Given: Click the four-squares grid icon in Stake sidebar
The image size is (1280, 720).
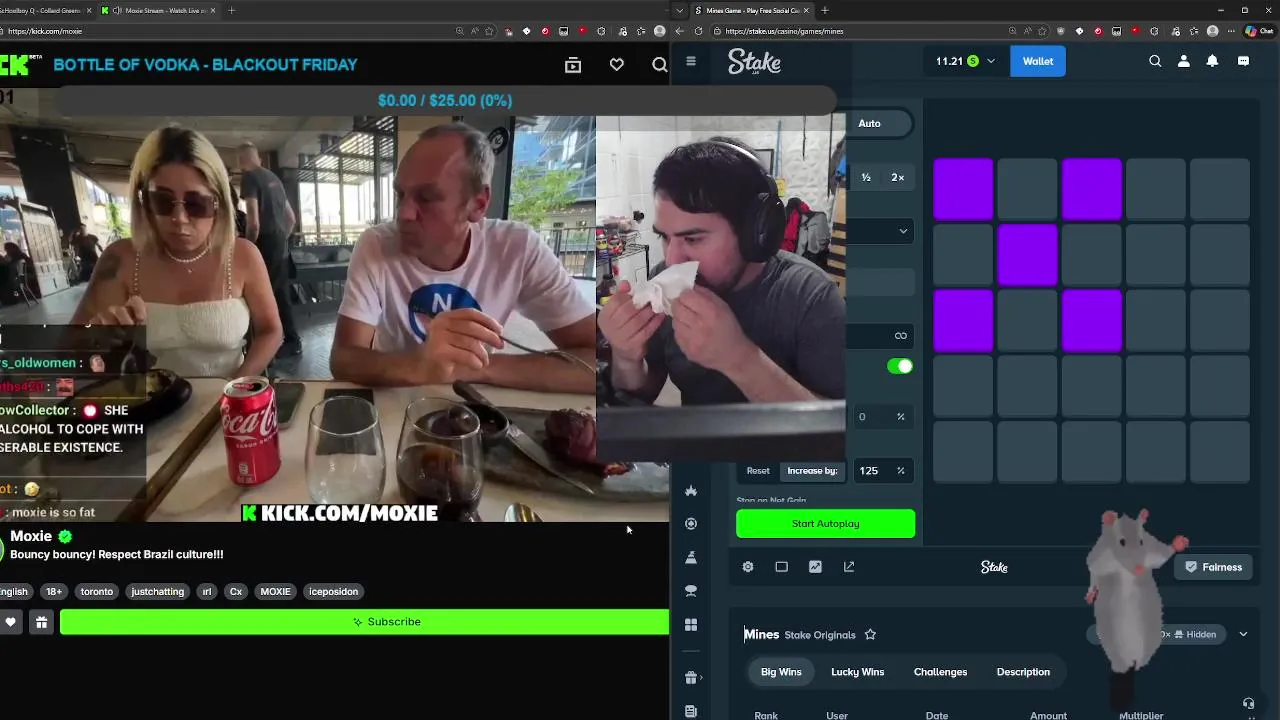Looking at the screenshot, I should pos(691,625).
